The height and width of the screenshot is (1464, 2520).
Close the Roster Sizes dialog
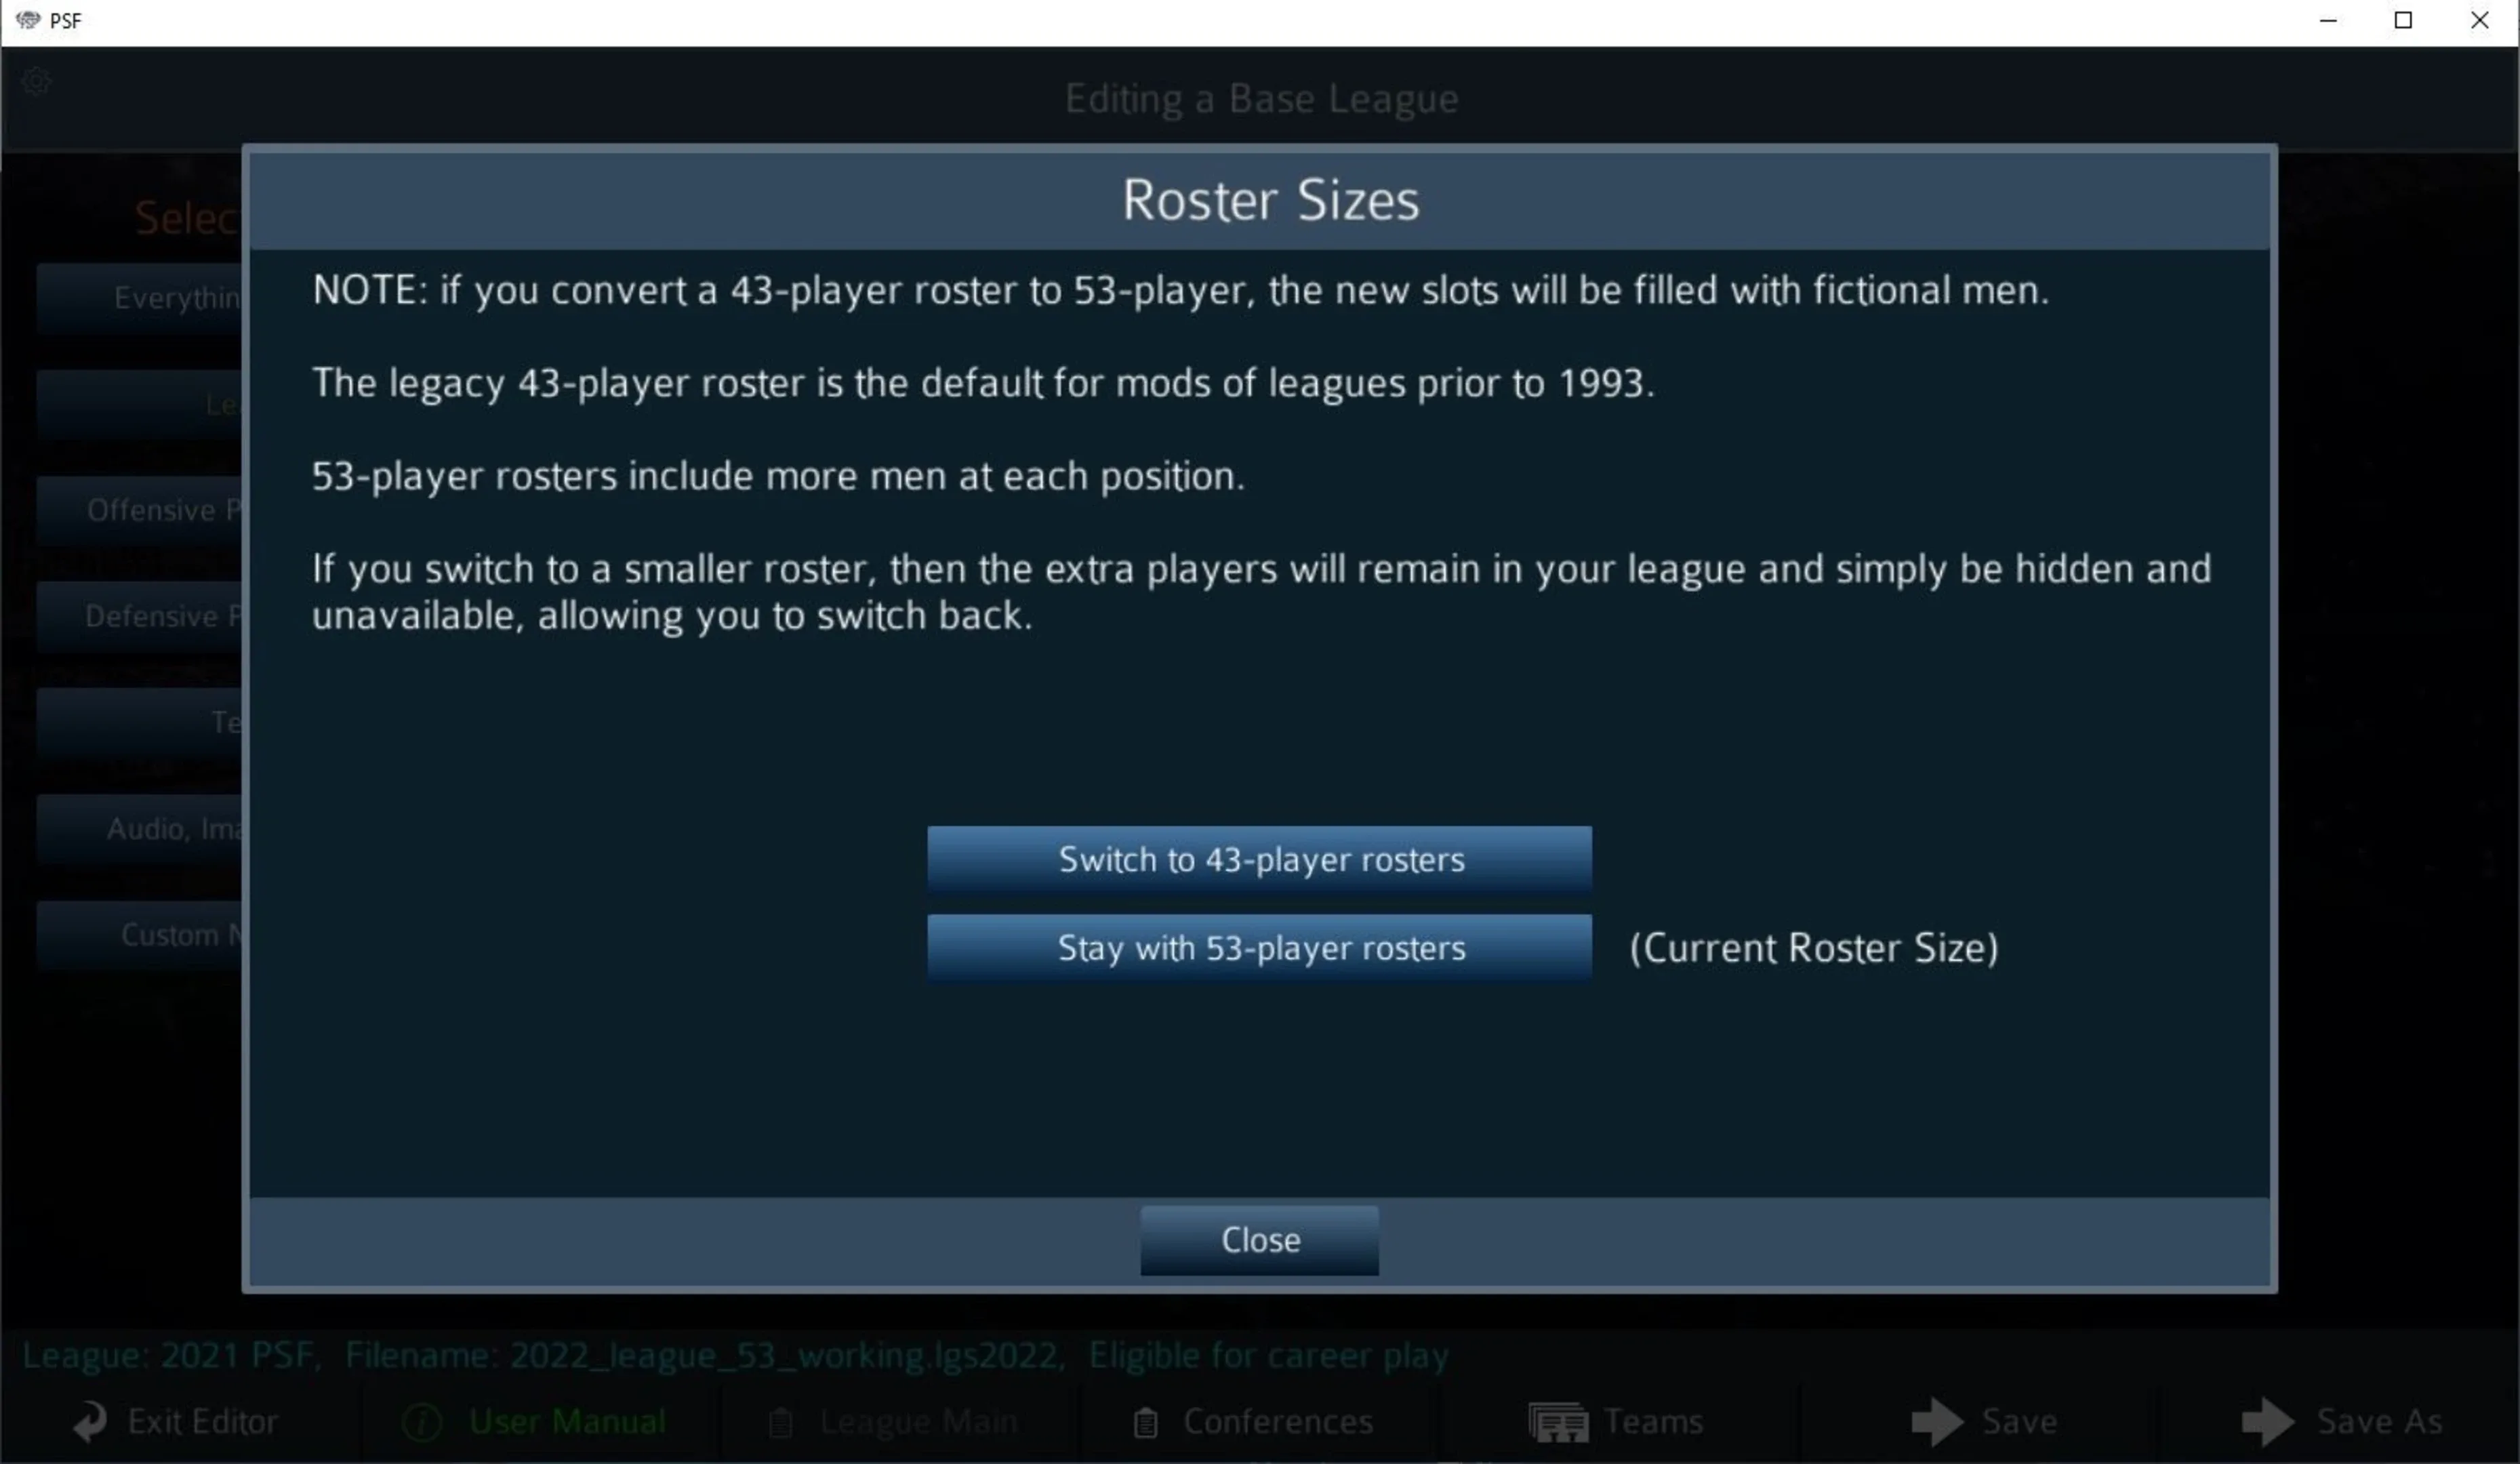click(1260, 1240)
